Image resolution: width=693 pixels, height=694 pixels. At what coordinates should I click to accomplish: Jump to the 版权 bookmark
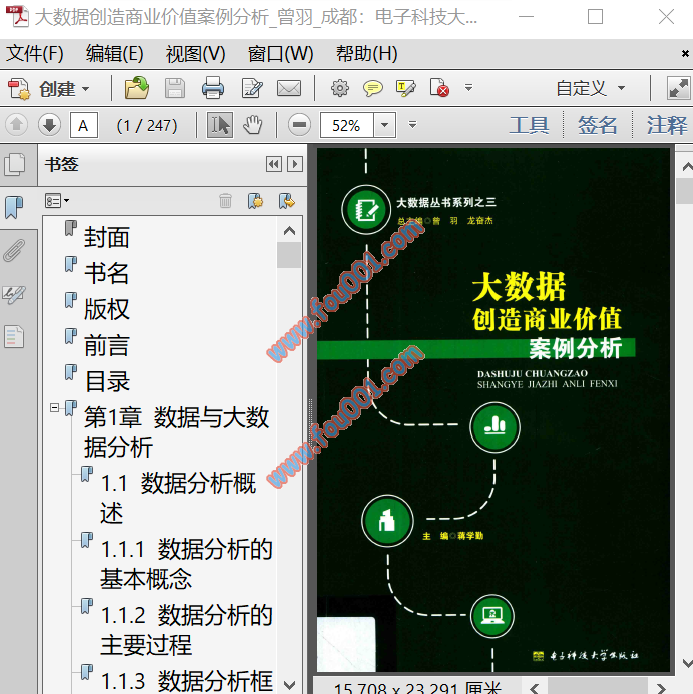coord(107,309)
